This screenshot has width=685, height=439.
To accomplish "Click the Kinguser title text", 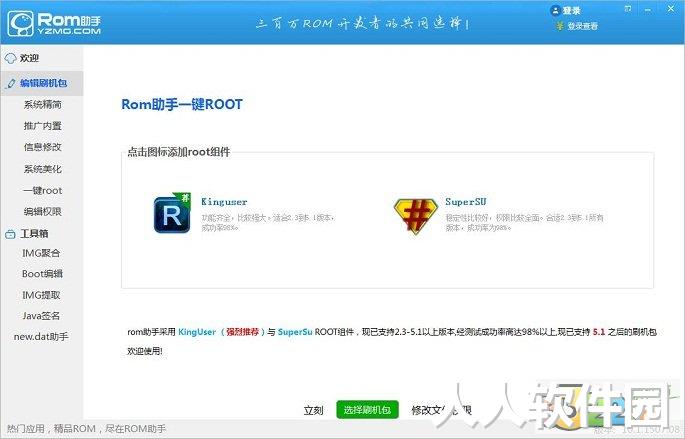I will point(224,202).
